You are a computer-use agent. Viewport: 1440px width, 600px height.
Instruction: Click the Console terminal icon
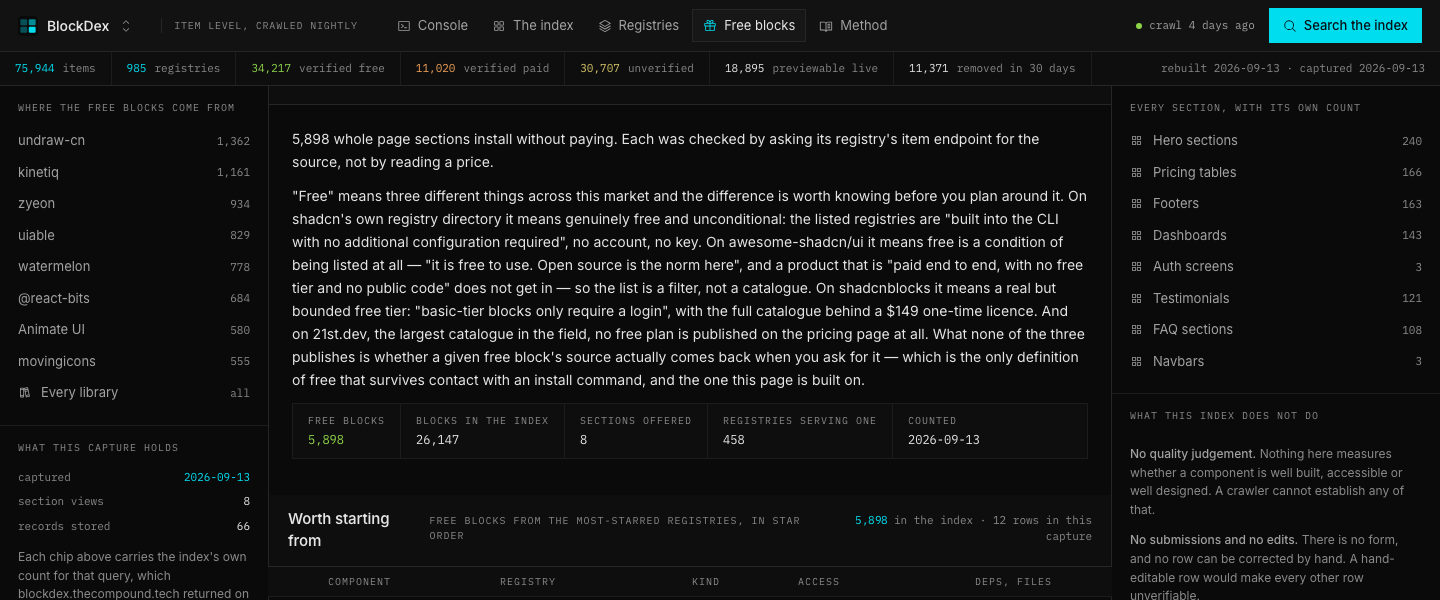click(403, 26)
